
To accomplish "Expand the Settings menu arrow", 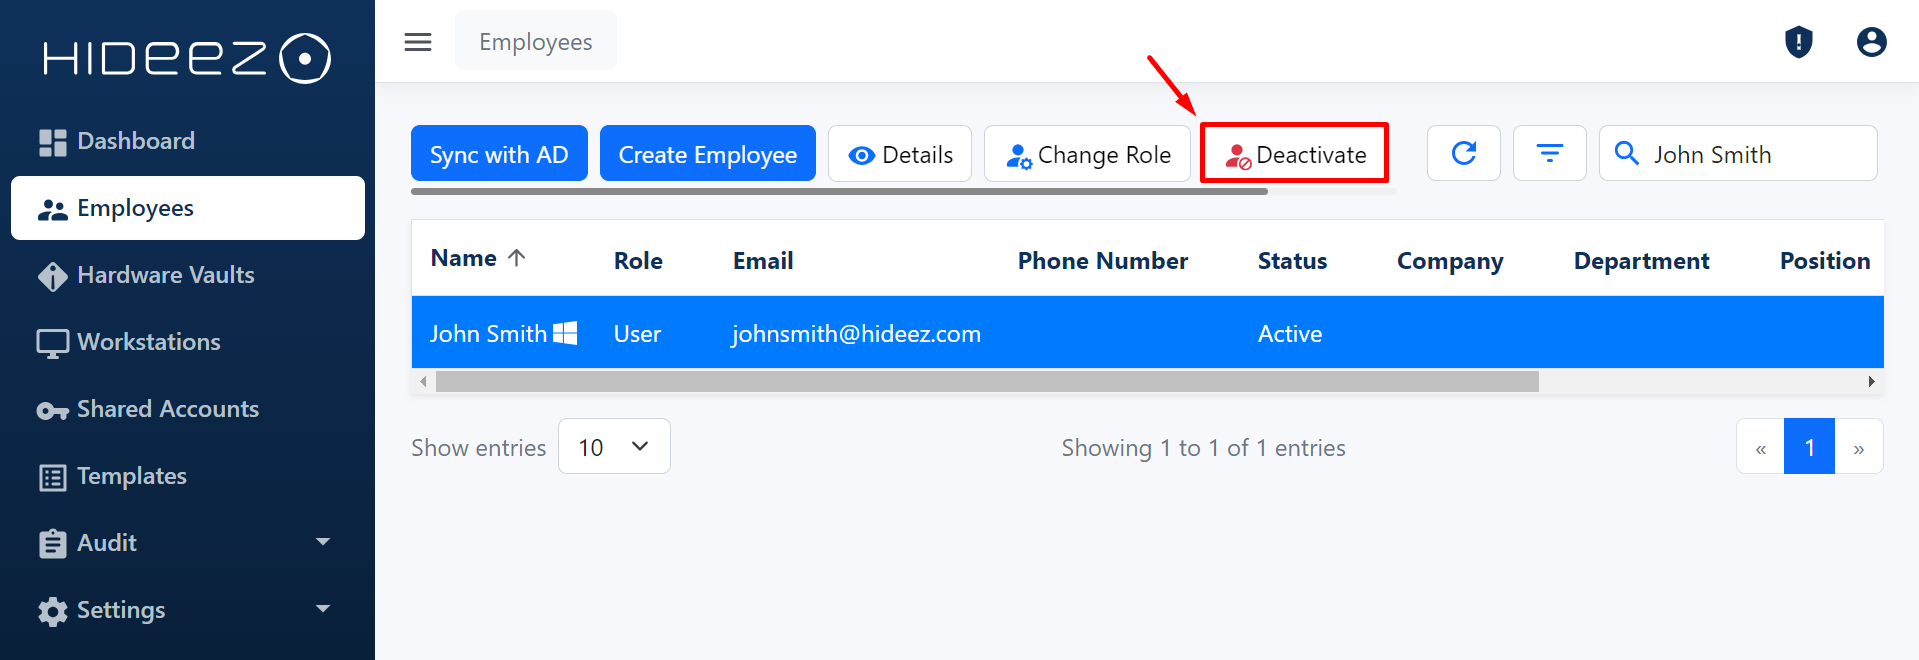I will pyautogui.click(x=323, y=609).
